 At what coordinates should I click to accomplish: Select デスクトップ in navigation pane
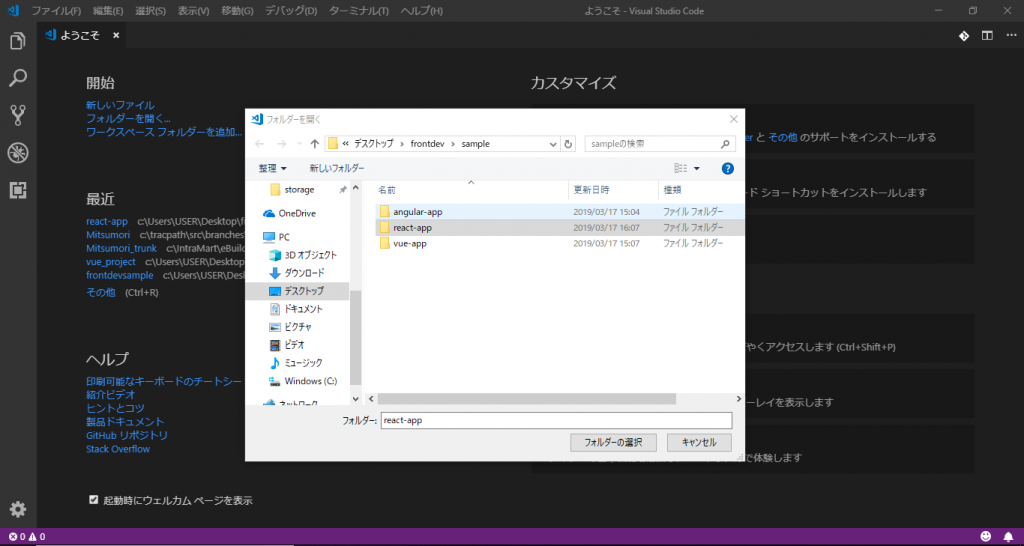297,290
